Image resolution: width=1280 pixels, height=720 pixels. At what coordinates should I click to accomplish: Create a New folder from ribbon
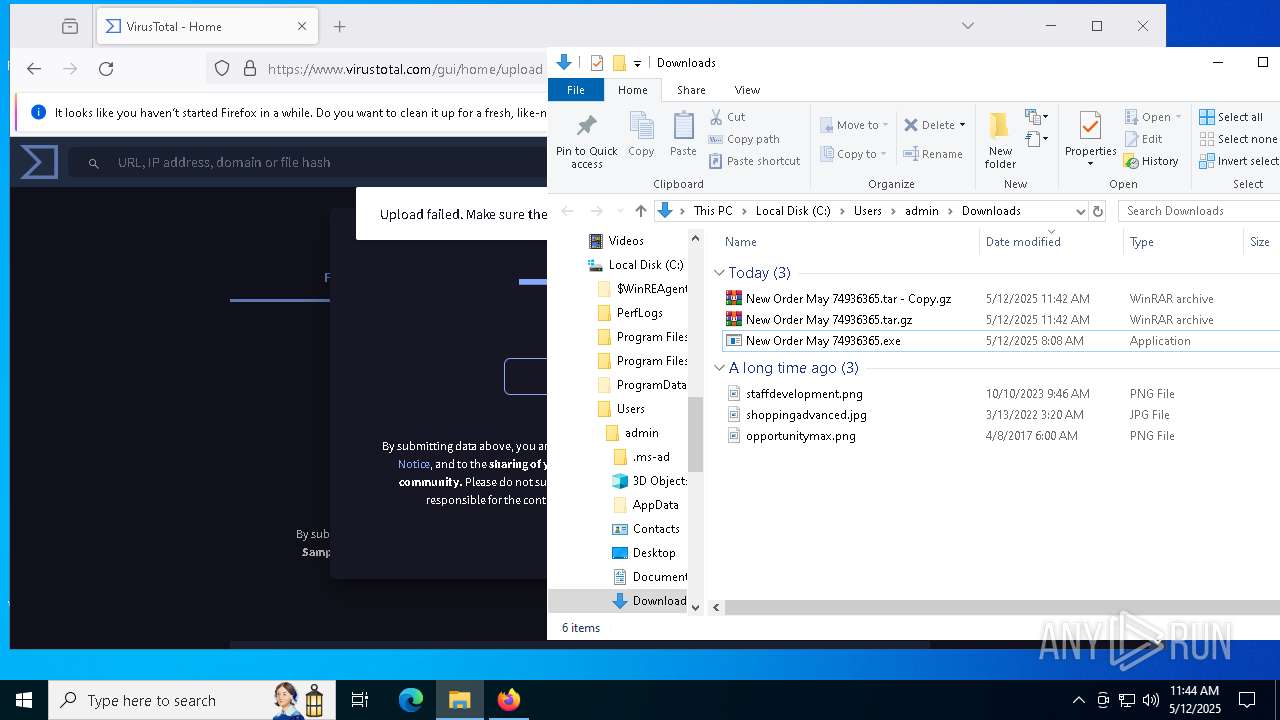(1000, 141)
